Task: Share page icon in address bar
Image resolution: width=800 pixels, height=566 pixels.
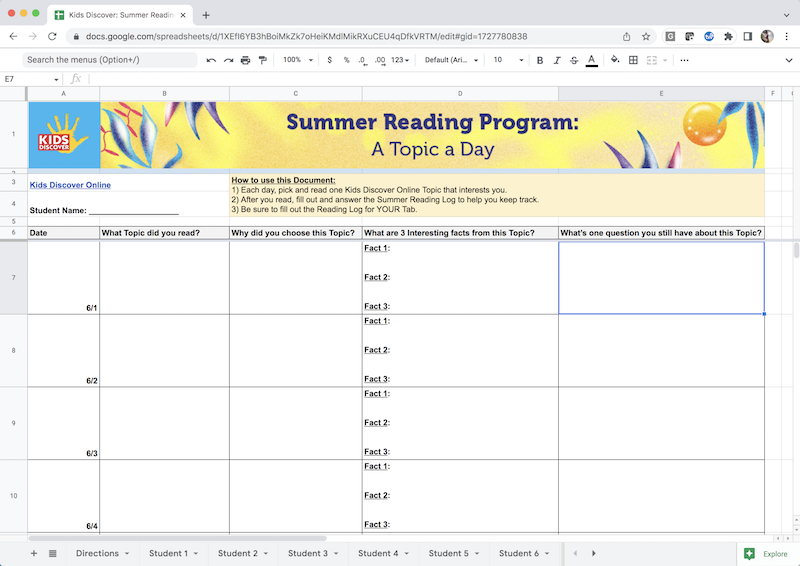Action: point(627,36)
